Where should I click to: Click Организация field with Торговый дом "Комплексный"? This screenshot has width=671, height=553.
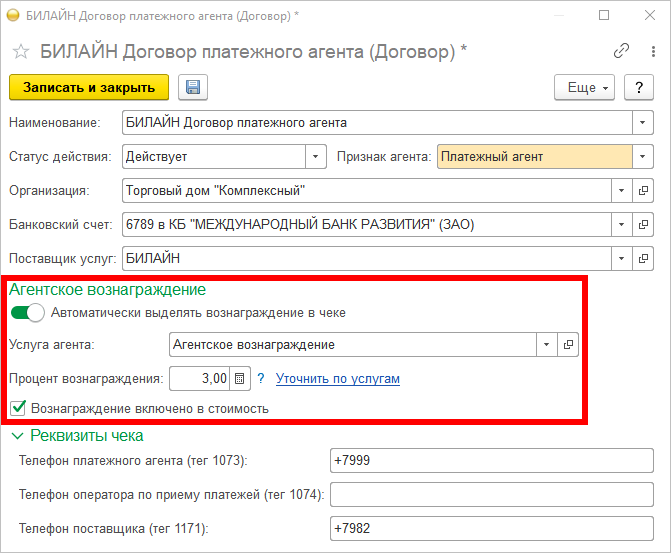click(367, 190)
